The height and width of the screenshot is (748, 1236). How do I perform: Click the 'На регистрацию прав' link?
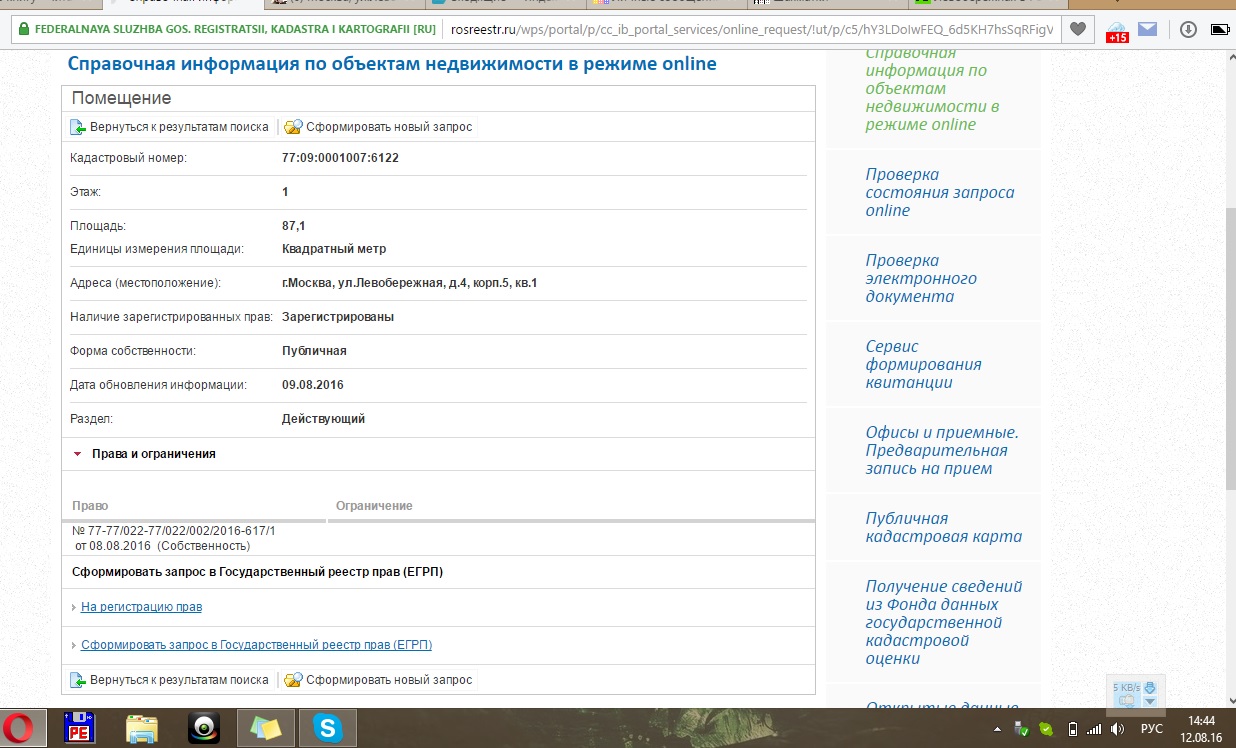tap(141, 607)
